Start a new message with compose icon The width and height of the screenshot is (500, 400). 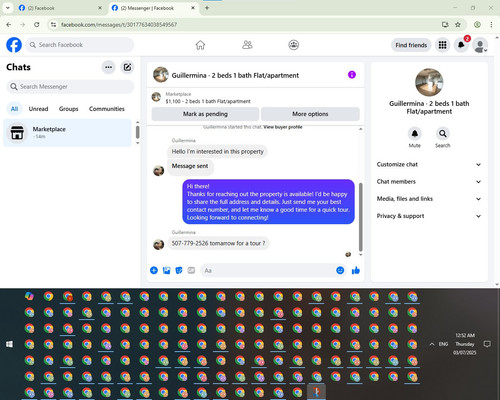[127, 67]
